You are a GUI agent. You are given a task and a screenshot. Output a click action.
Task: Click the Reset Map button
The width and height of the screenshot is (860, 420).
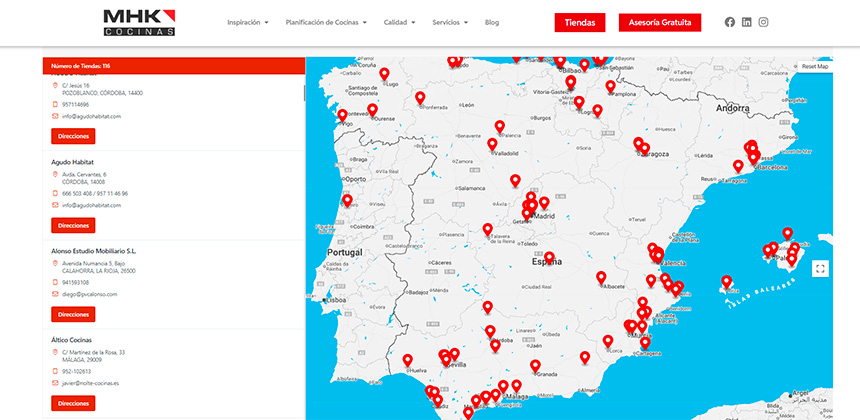pos(814,66)
